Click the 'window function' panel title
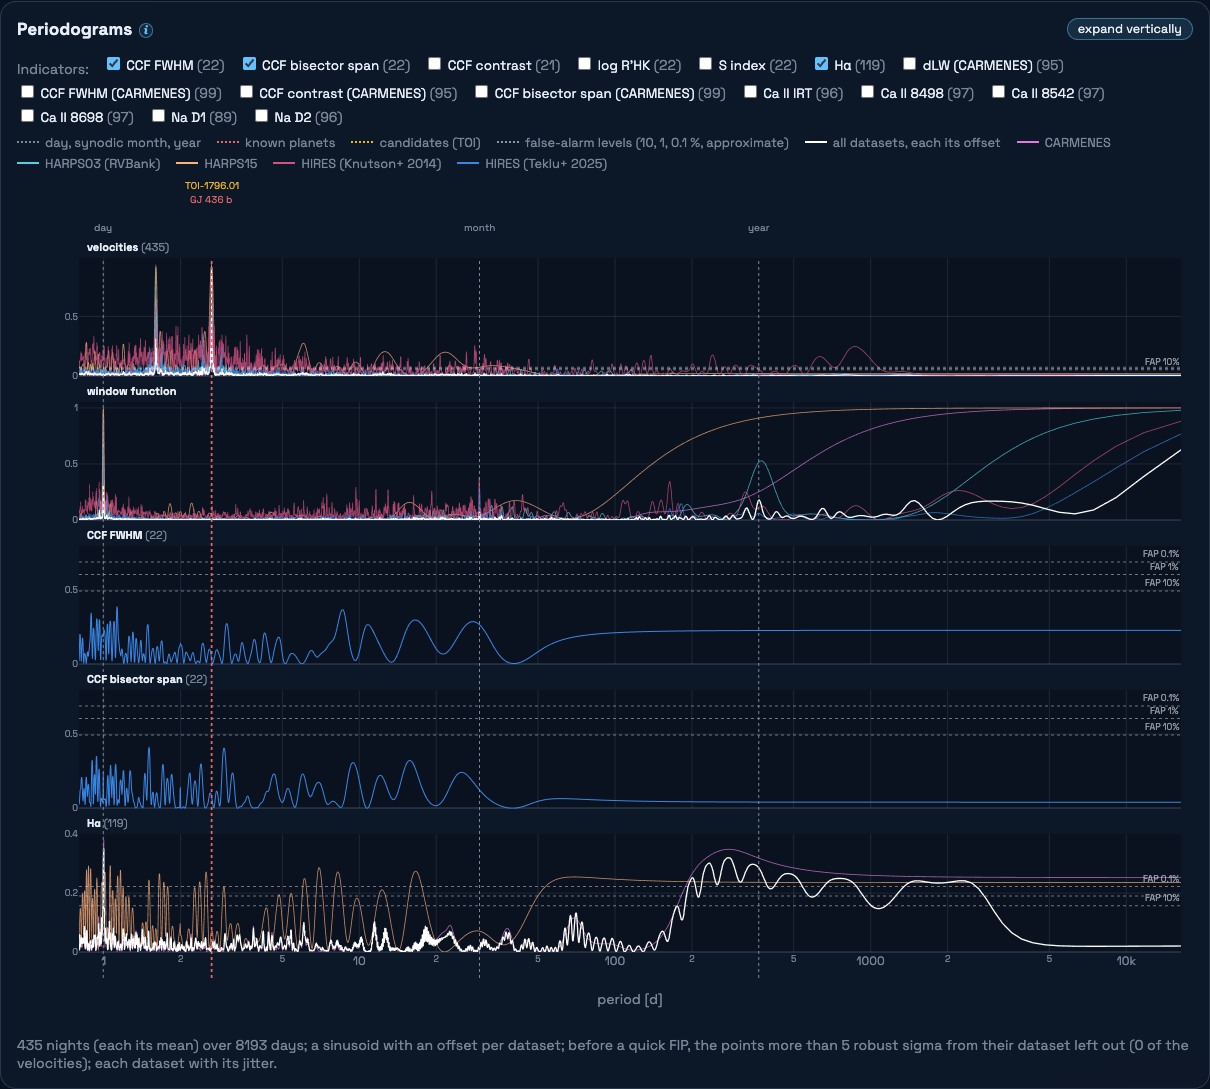 [x=131, y=391]
